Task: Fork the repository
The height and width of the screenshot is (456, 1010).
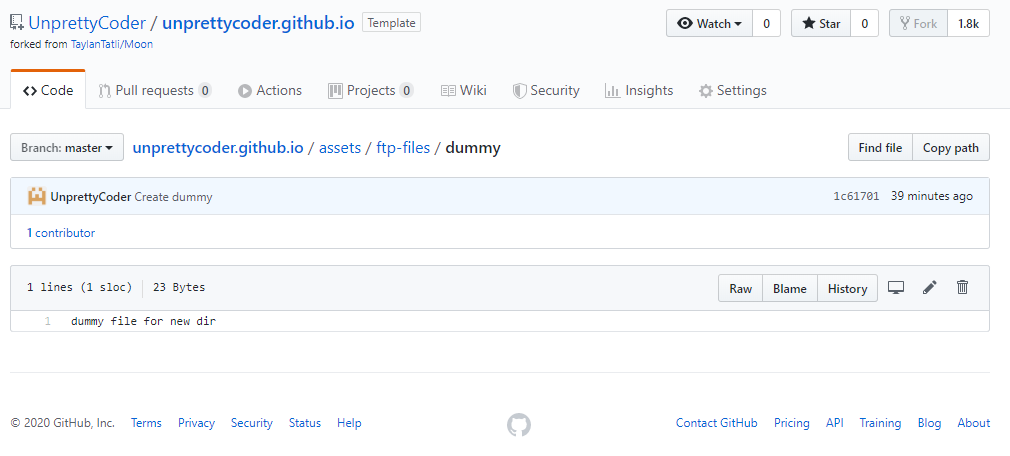Action: [x=918, y=24]
